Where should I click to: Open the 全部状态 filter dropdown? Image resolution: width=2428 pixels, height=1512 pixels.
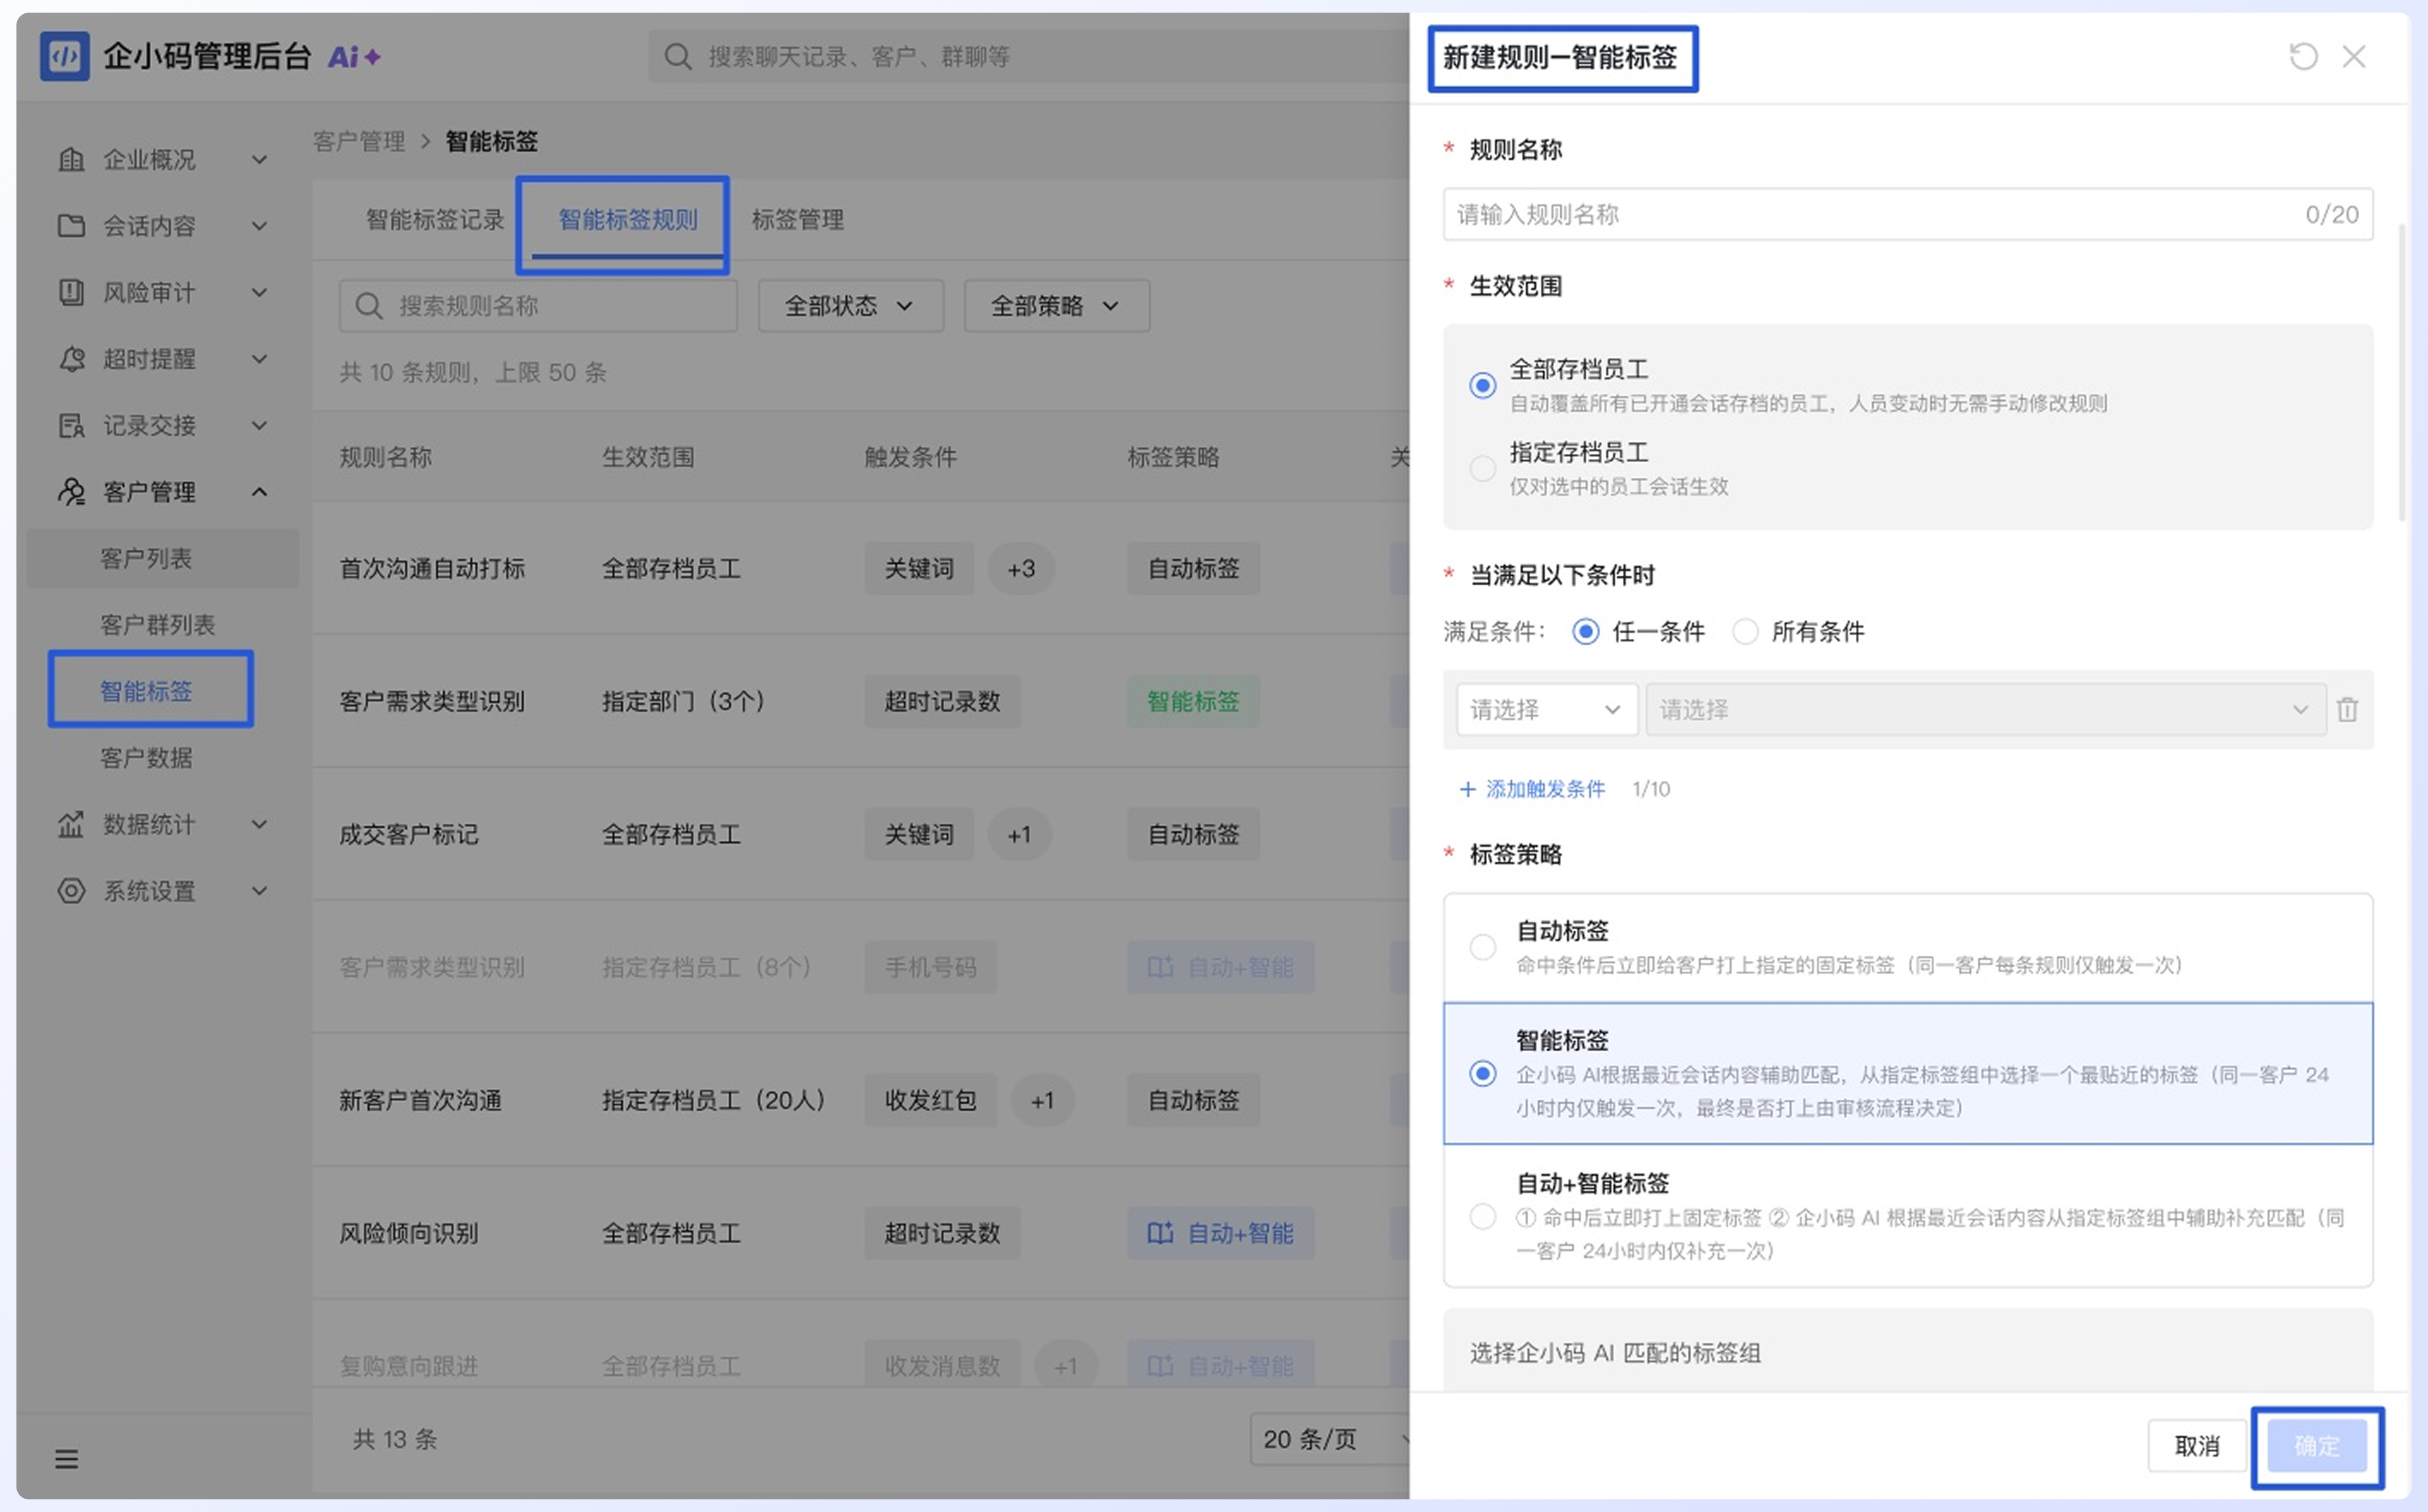[x=850, y=306]
